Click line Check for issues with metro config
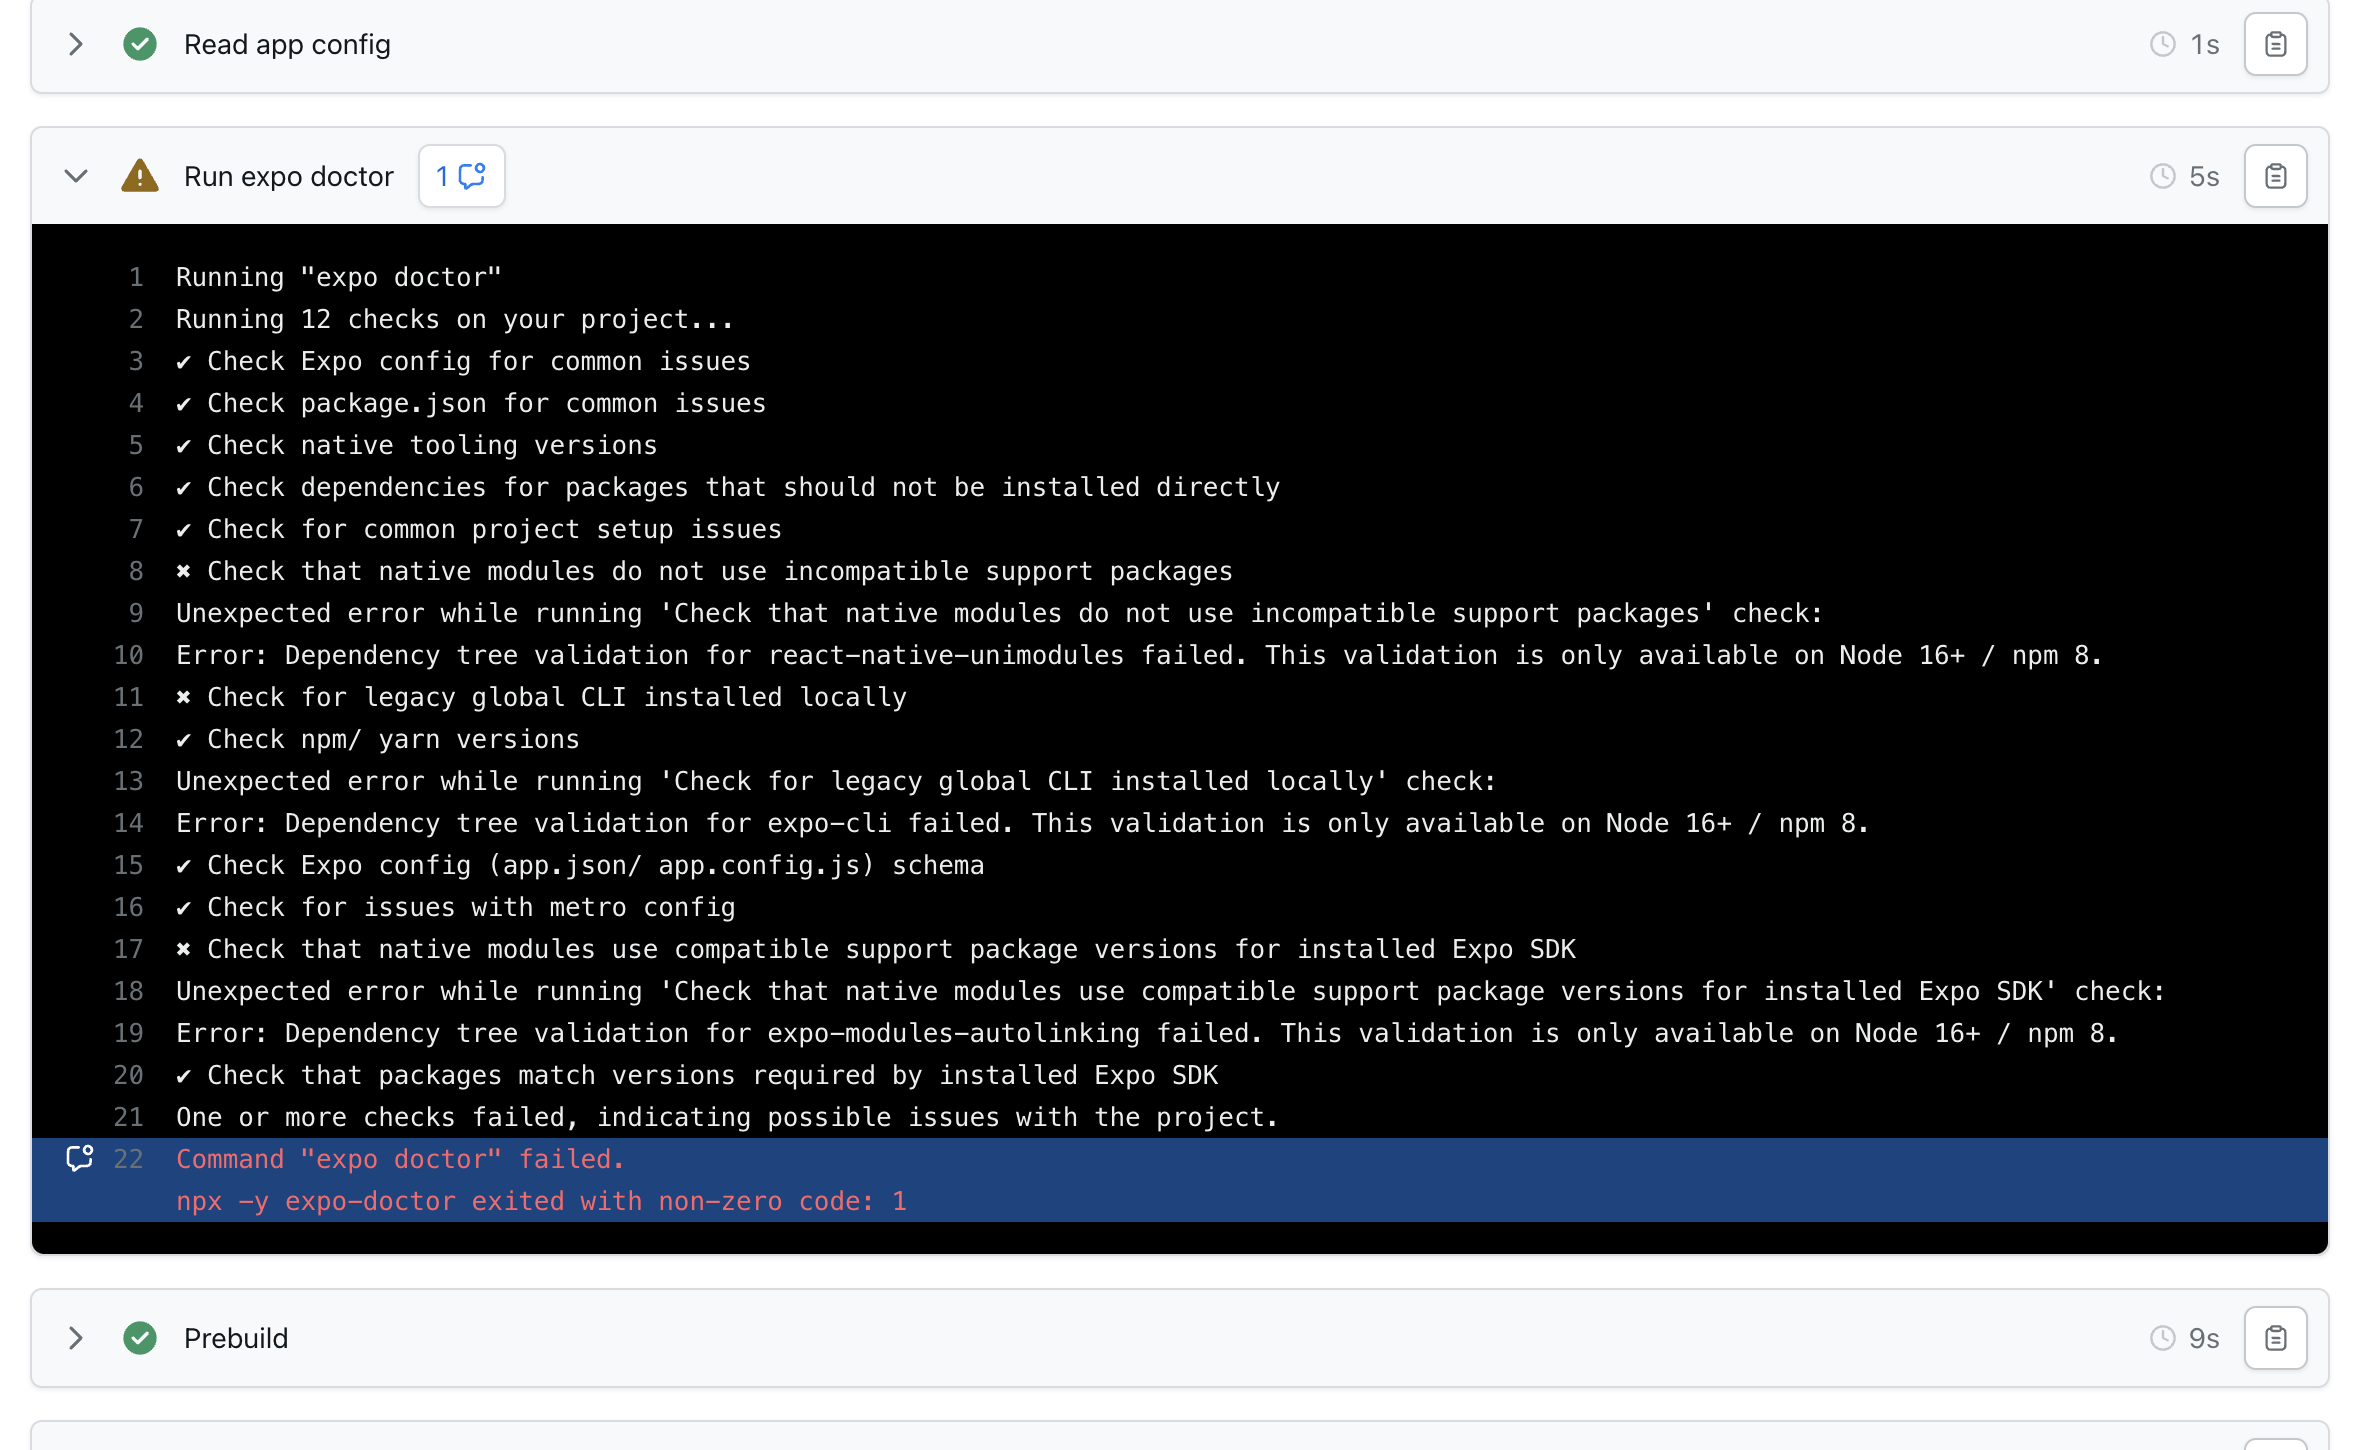2374x1450 pixels. pyautogui.click(x=456, y=907)
